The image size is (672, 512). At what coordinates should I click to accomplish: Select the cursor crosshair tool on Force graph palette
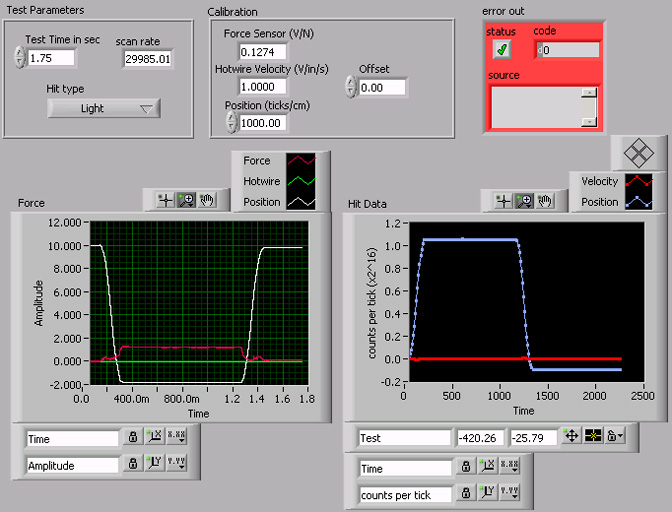165,200
